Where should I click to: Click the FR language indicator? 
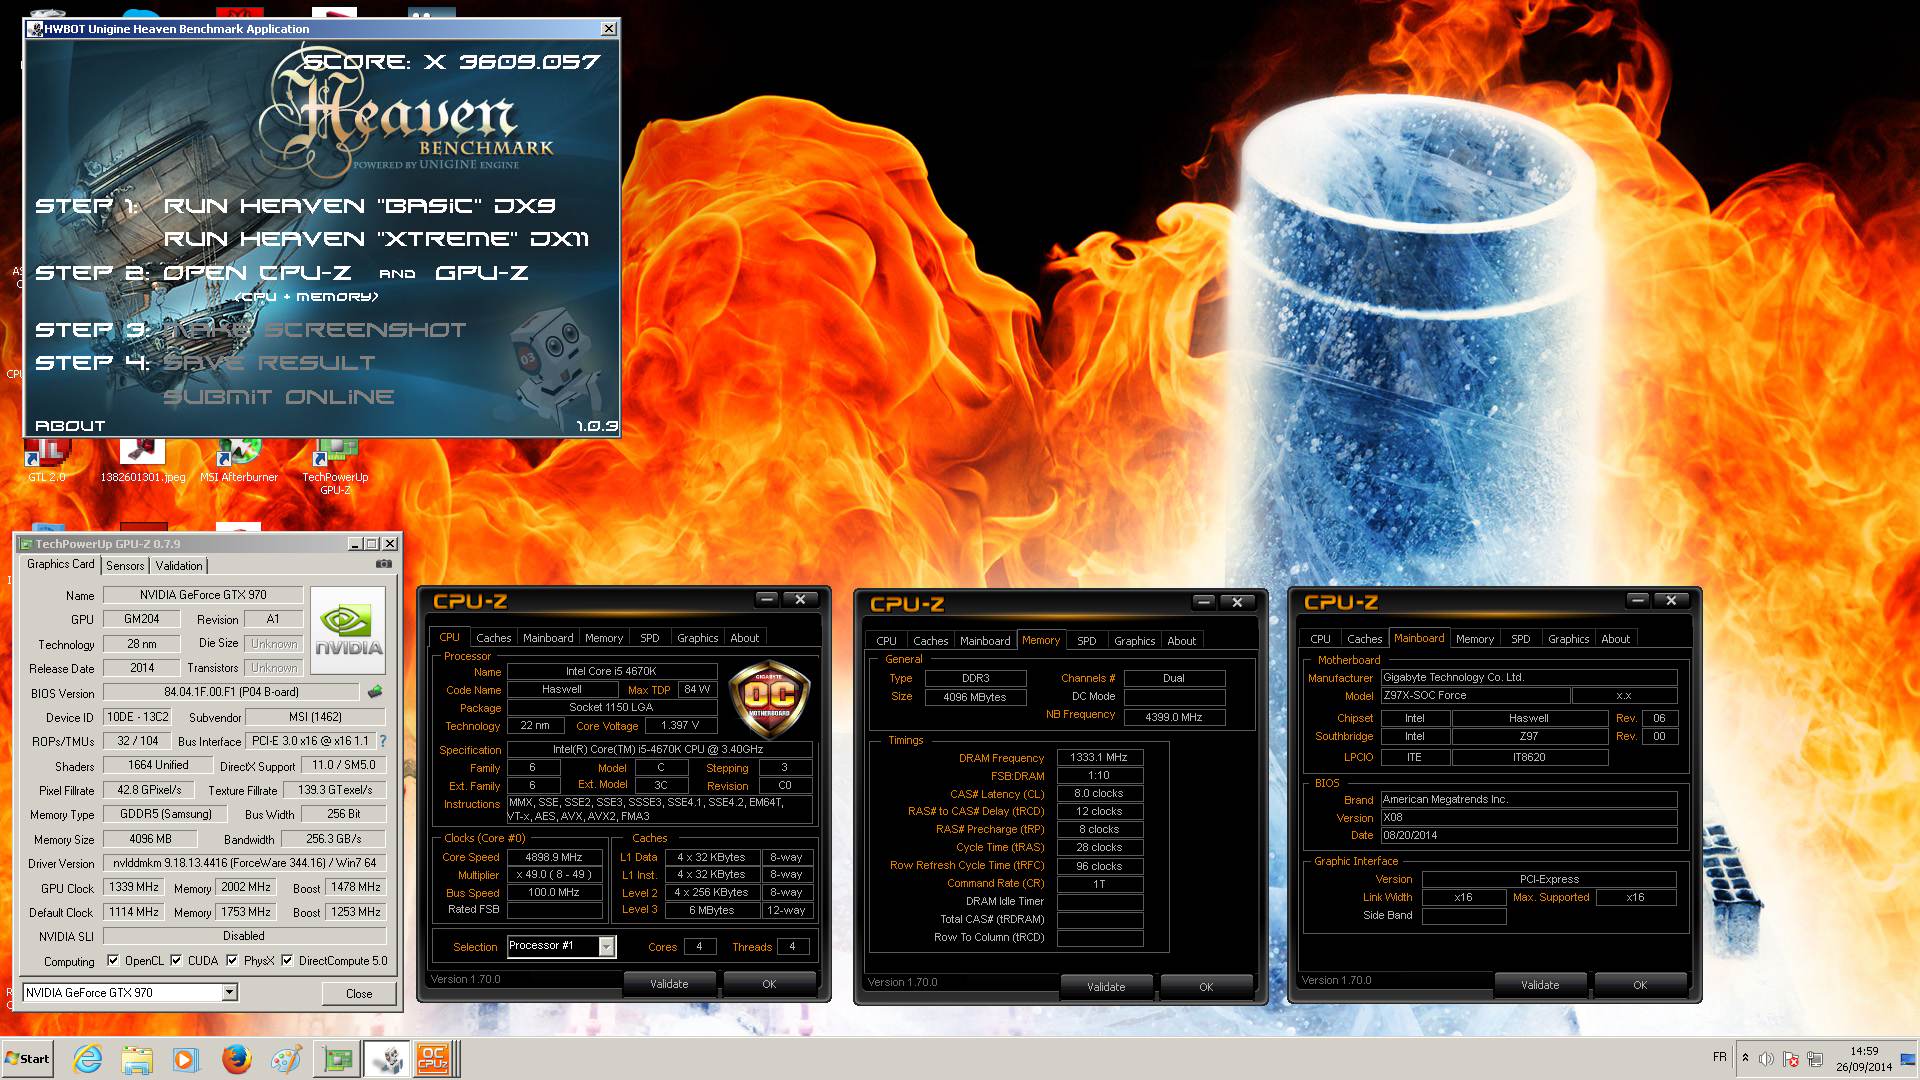click(x=1719, y=1057)
